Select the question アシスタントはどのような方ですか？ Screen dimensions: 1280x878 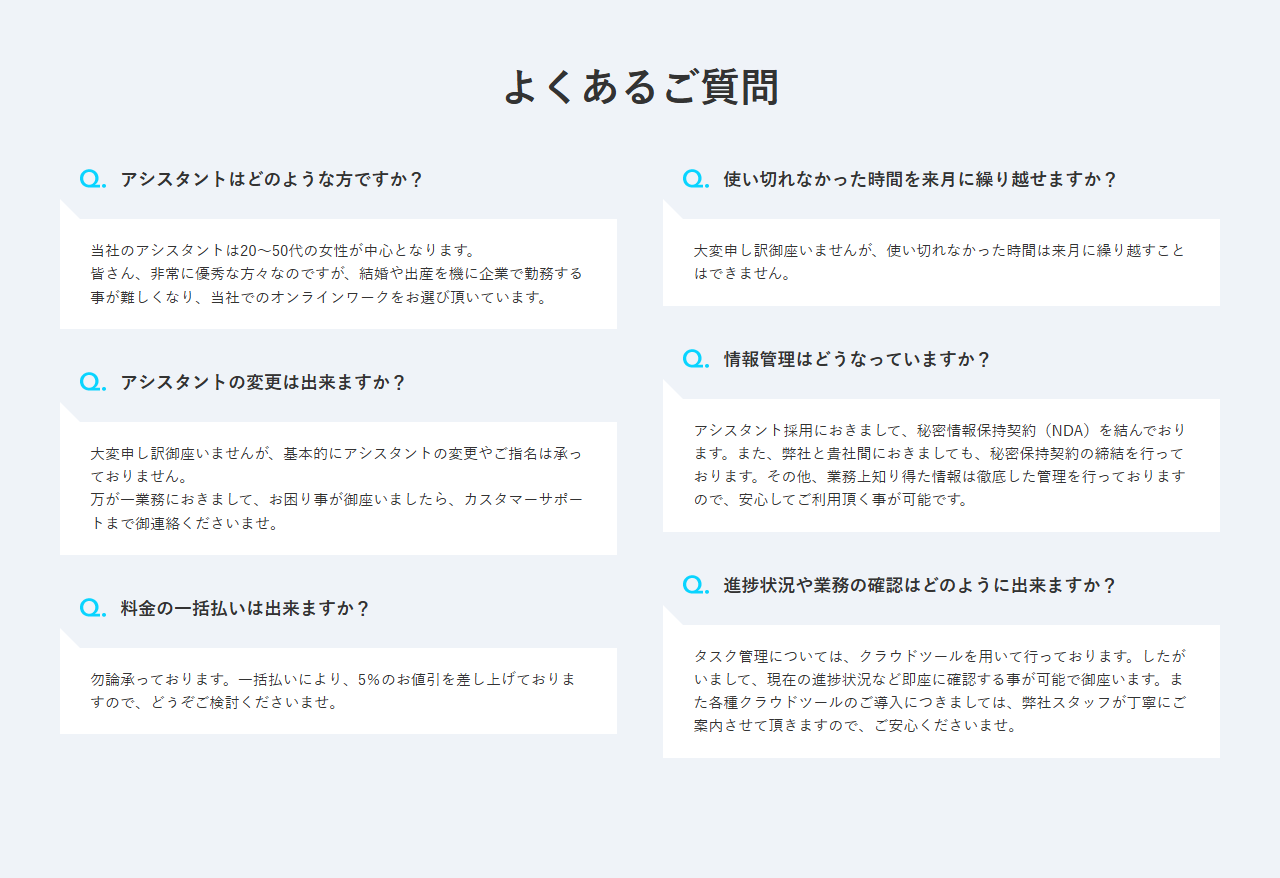point(272,180)
